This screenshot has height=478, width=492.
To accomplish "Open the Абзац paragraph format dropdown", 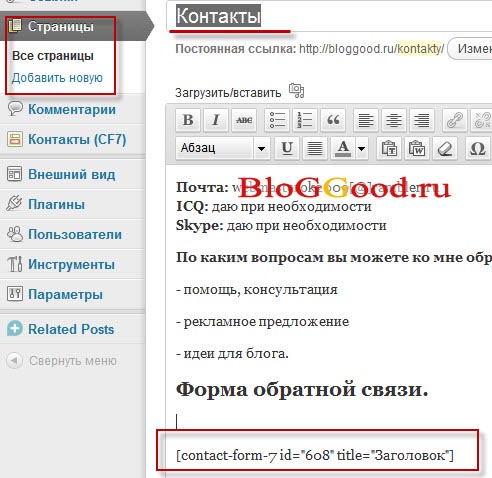I will point(223,148).
